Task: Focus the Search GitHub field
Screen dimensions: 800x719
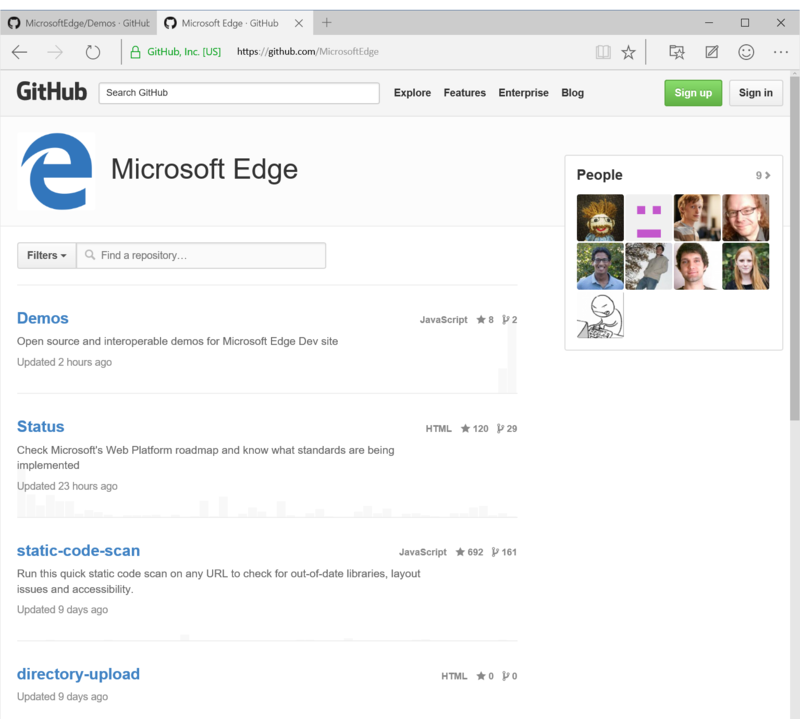Action: click(x=239, y=93)
